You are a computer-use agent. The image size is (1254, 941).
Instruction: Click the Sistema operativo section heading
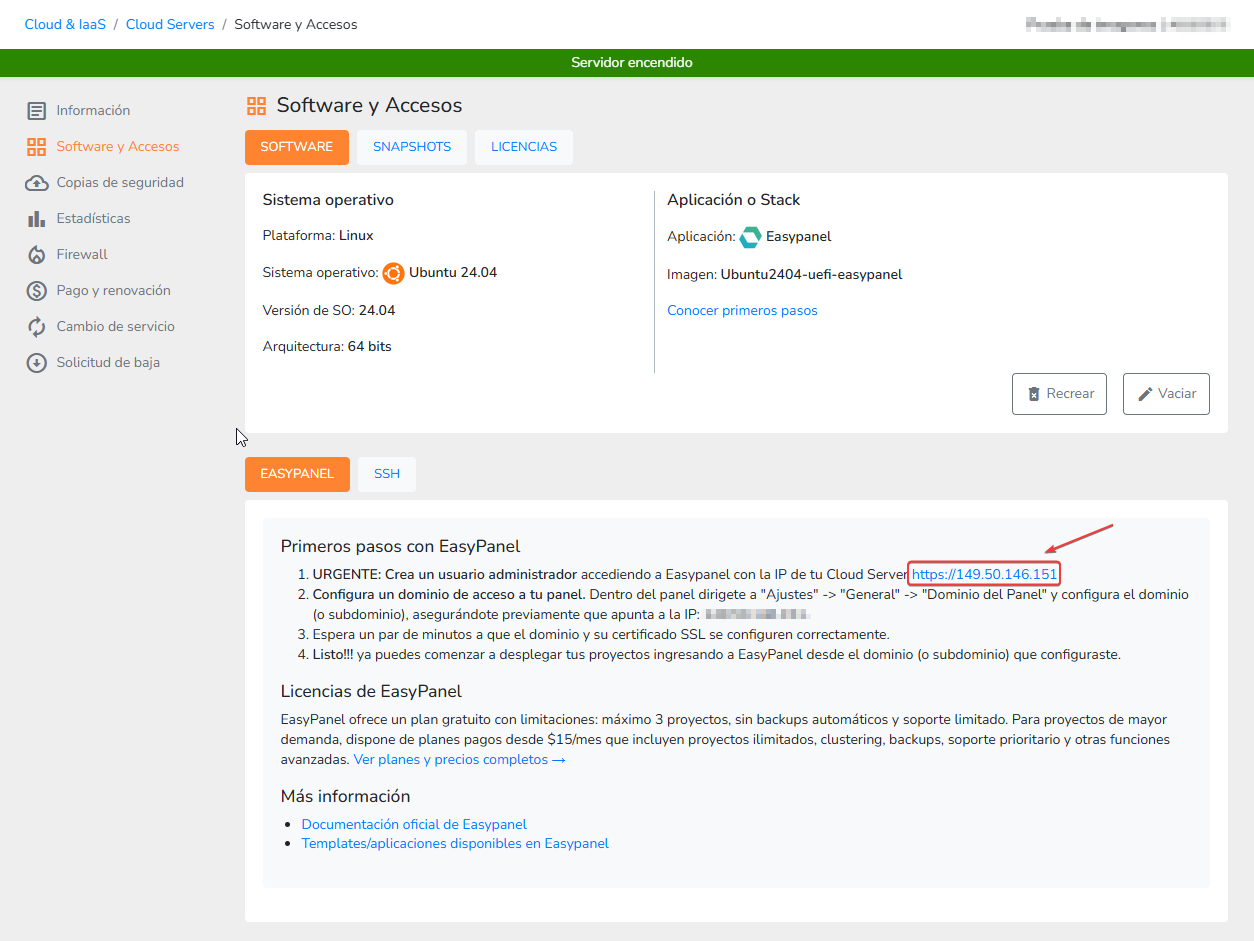tap(328, 200)
